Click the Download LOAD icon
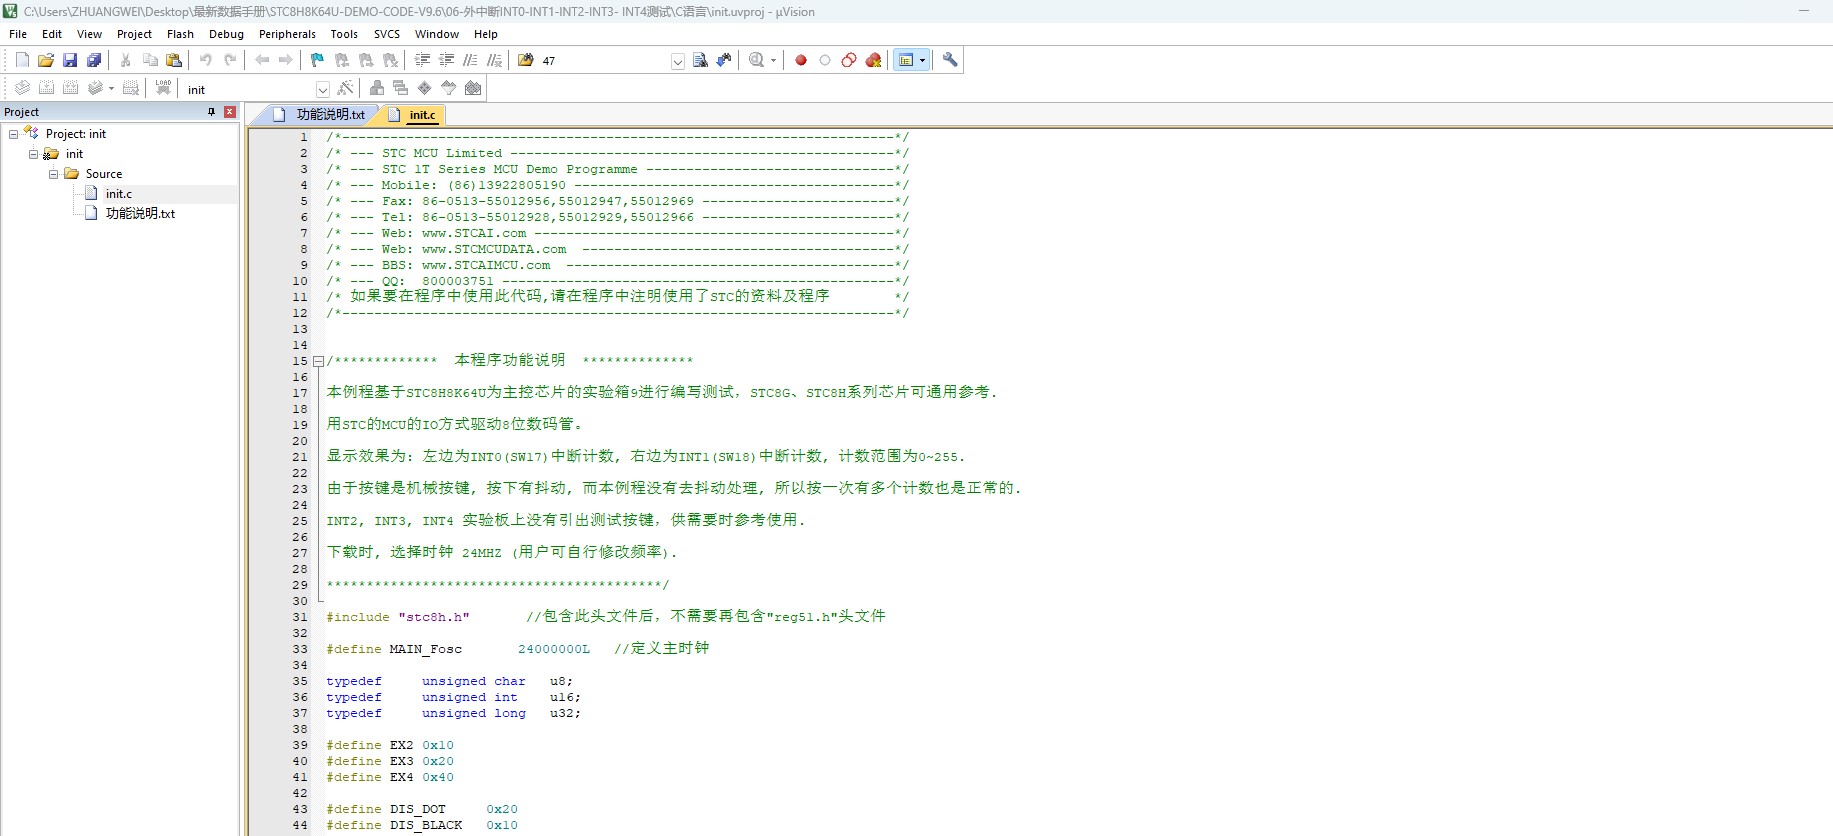 [x=163, y=88]
